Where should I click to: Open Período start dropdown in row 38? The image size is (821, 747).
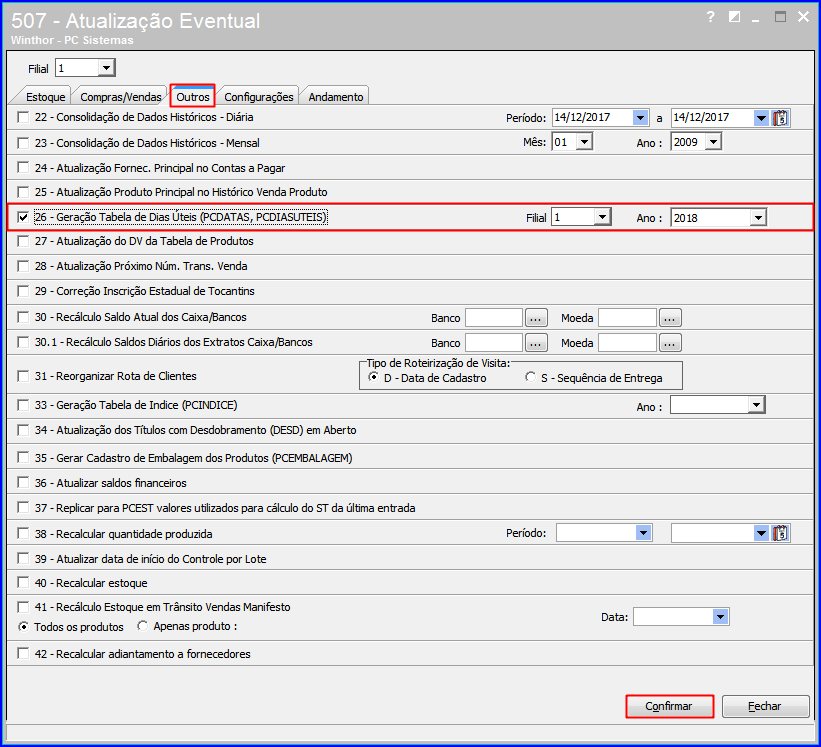pos(643,533)
